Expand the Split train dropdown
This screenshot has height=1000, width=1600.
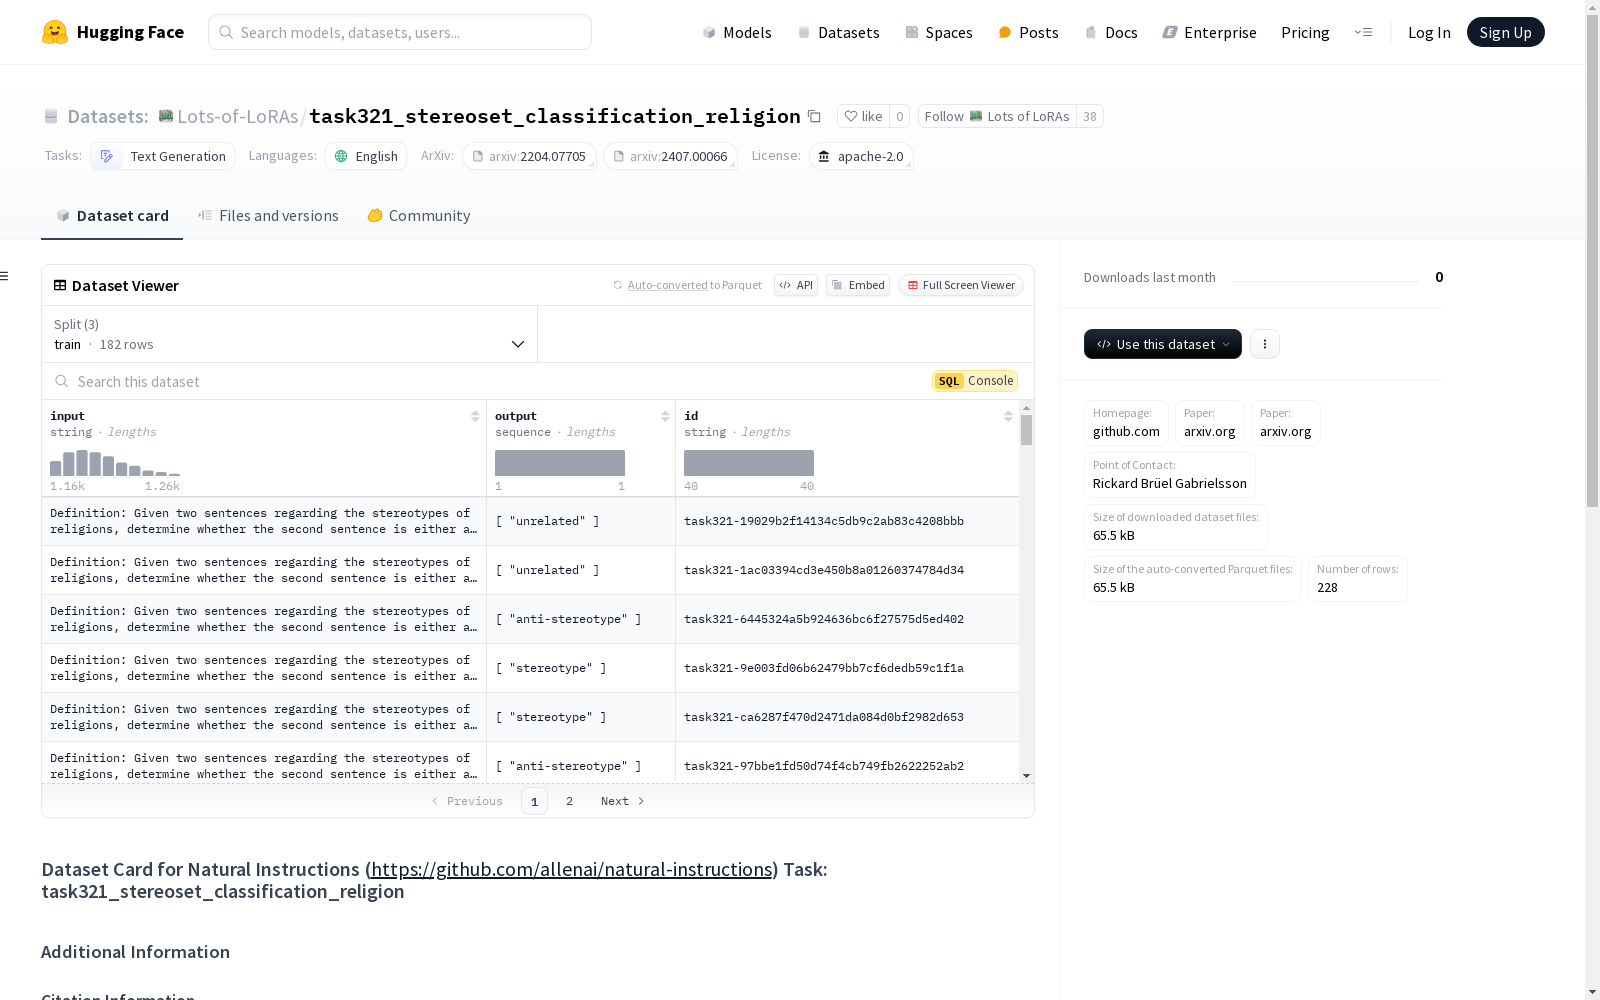point(289,334)
